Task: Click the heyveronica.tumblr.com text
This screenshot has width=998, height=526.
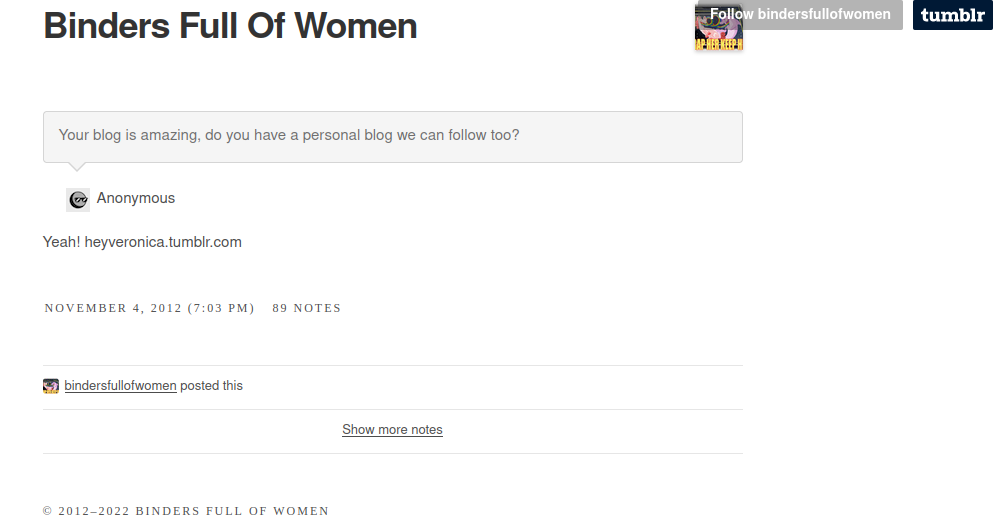Action: click(x=163, y=242)
